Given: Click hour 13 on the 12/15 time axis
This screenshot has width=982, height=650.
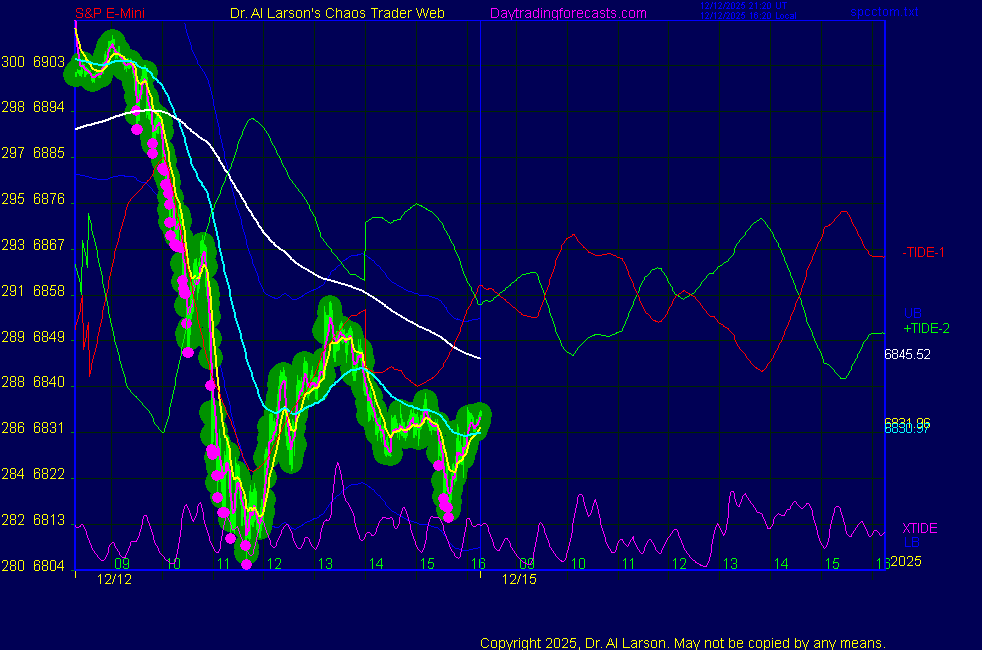Looking at the screenshot, I should tap(729, 564).
